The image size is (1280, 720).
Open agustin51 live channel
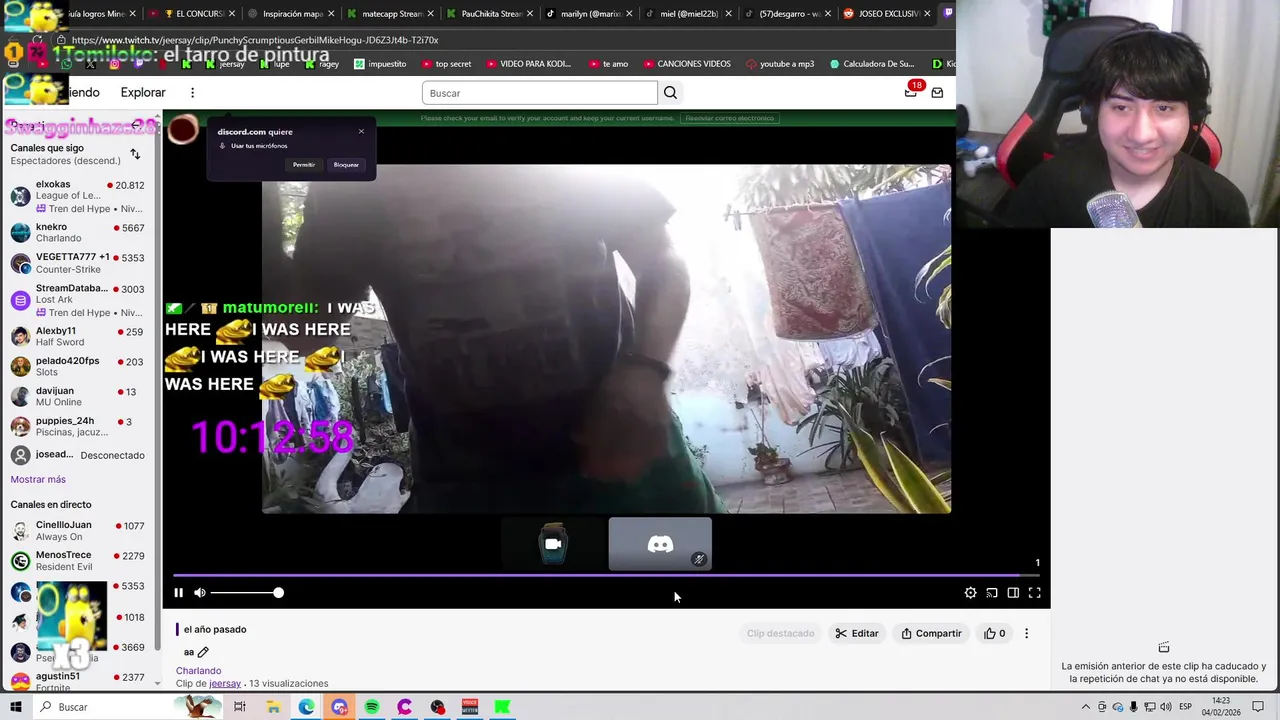pos(78,681)
